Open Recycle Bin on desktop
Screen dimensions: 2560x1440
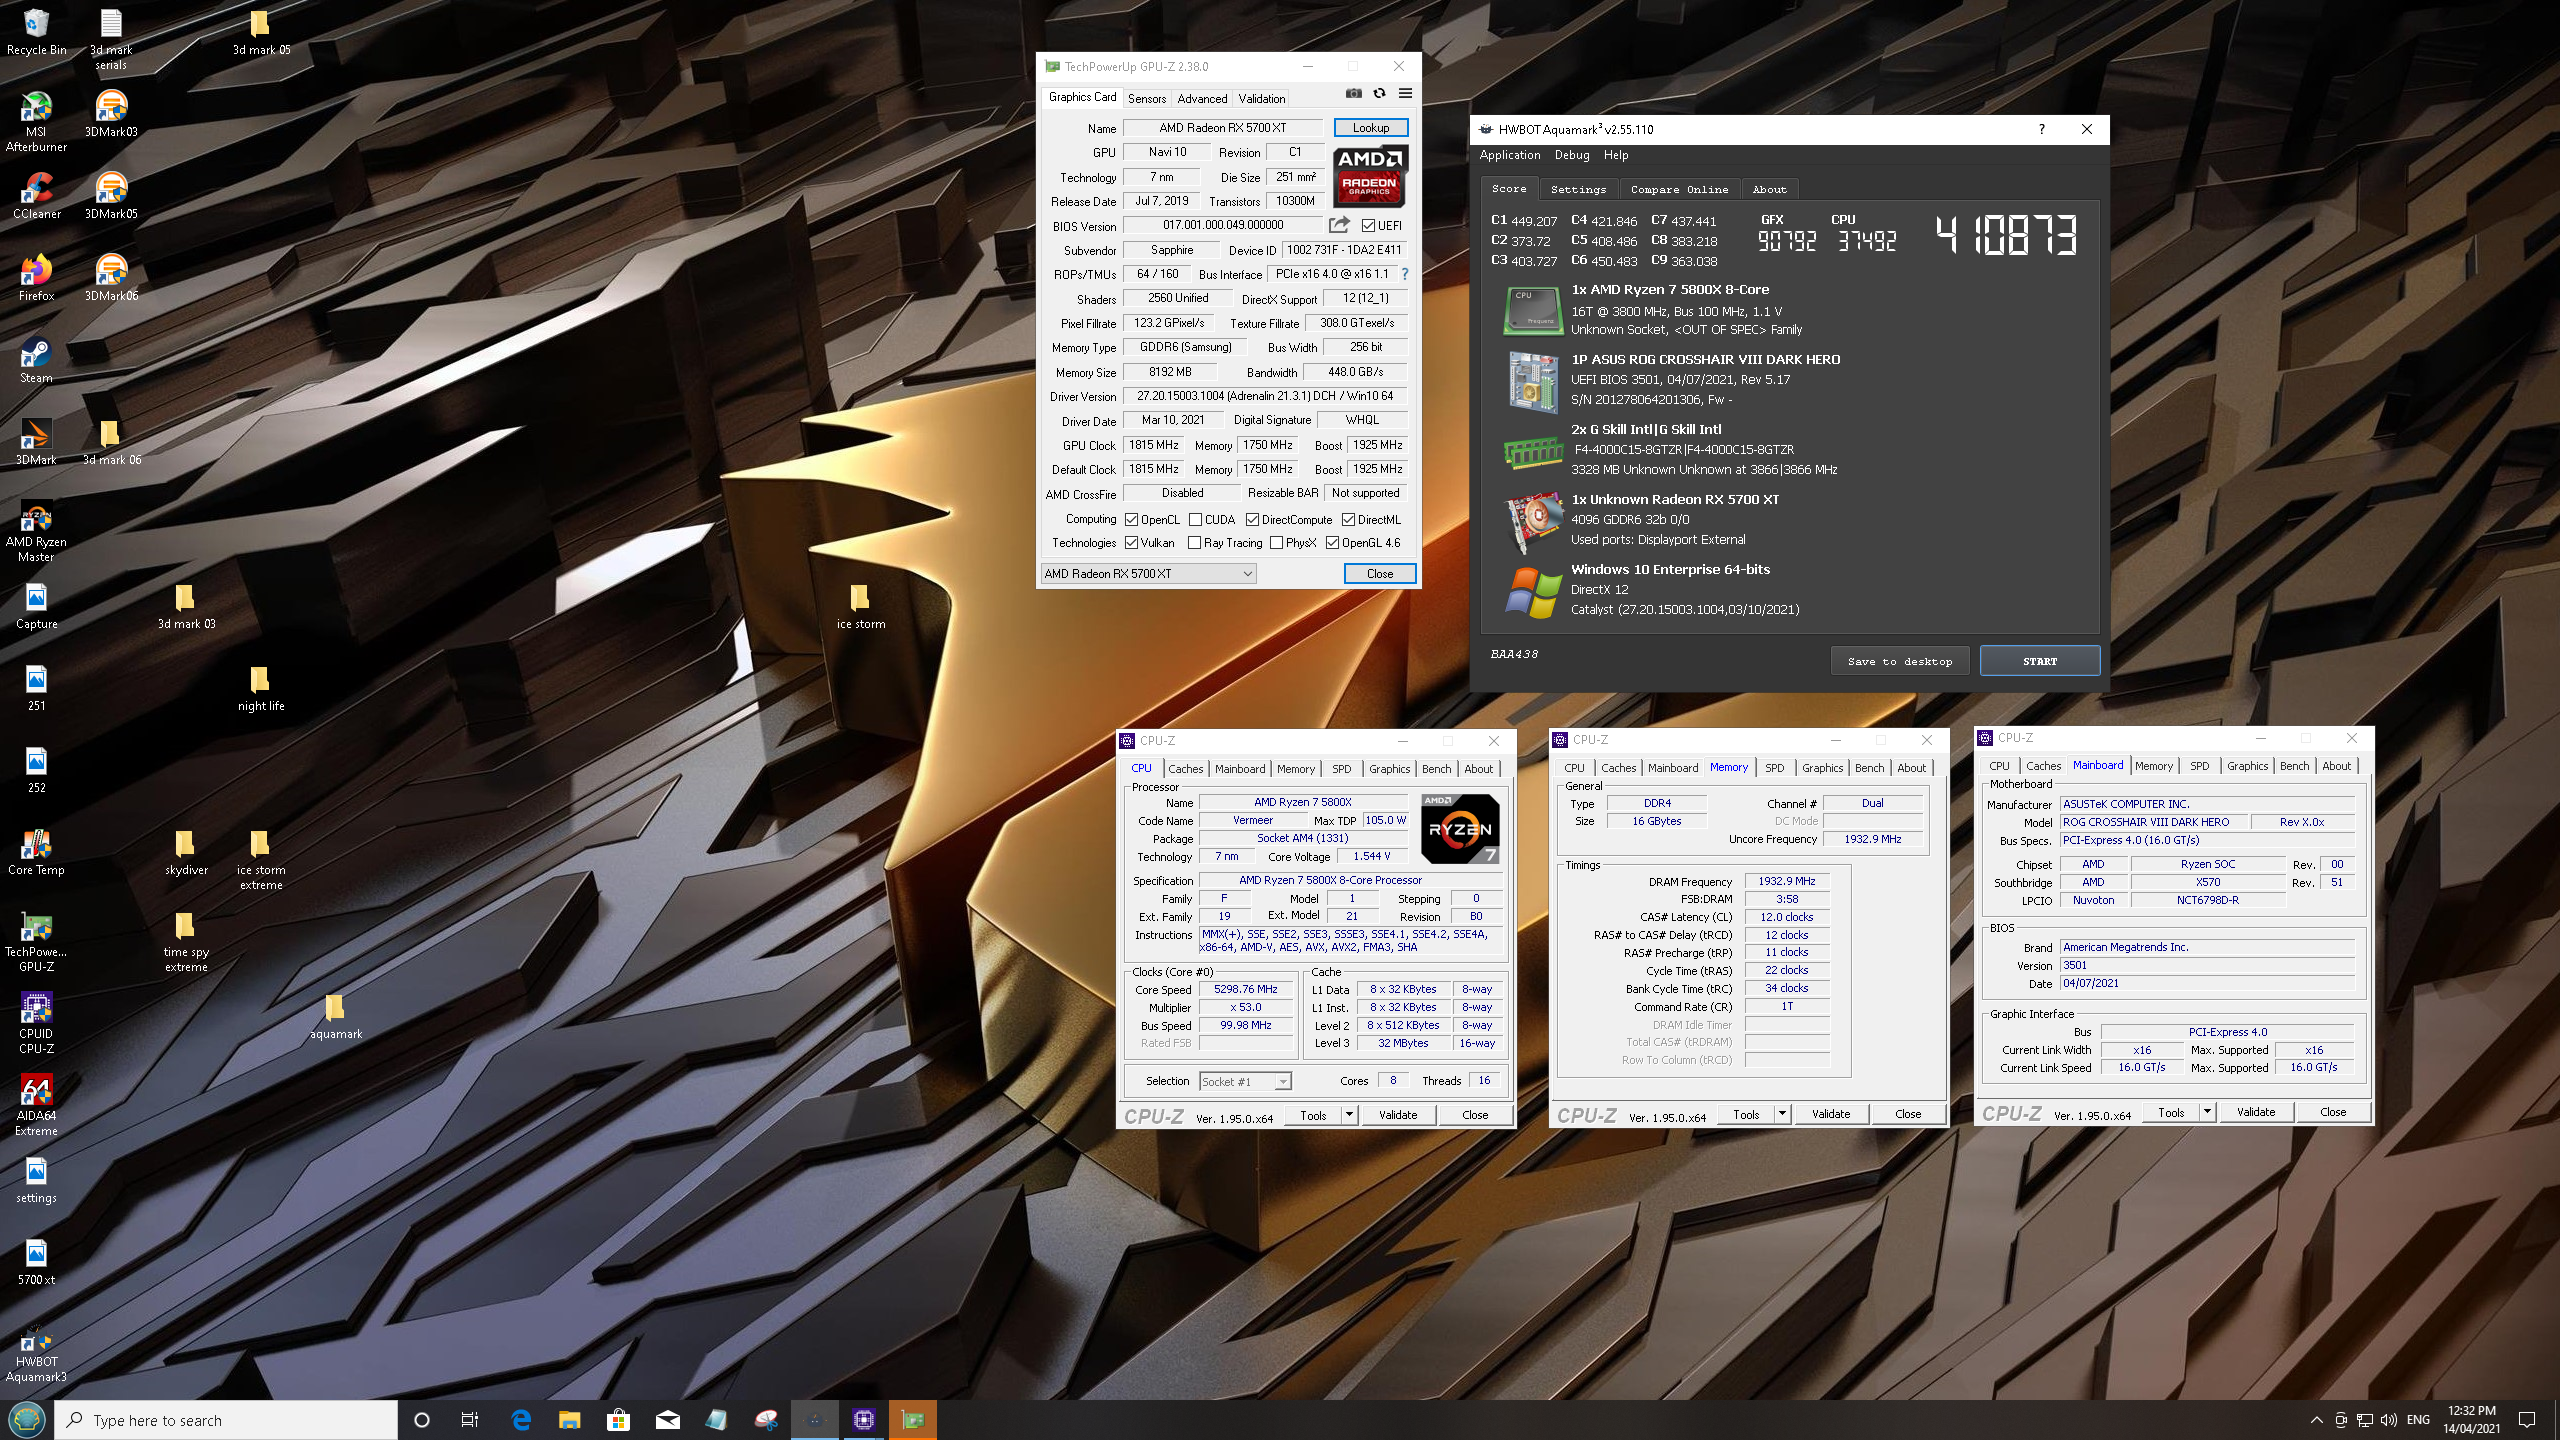pos(36,31)
